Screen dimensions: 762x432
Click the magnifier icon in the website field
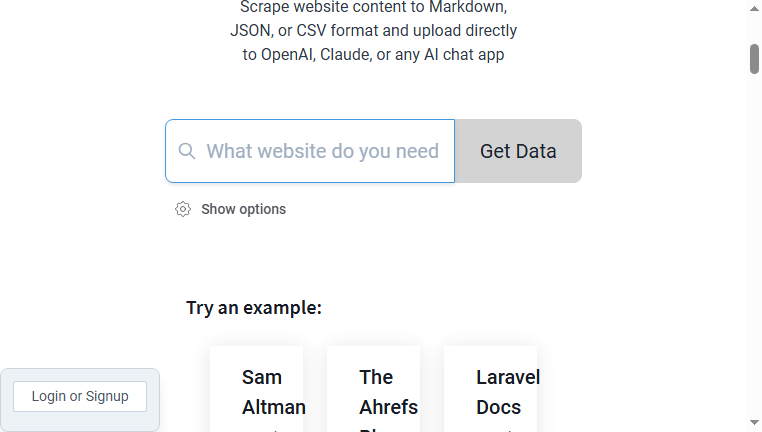pos(187,151)
